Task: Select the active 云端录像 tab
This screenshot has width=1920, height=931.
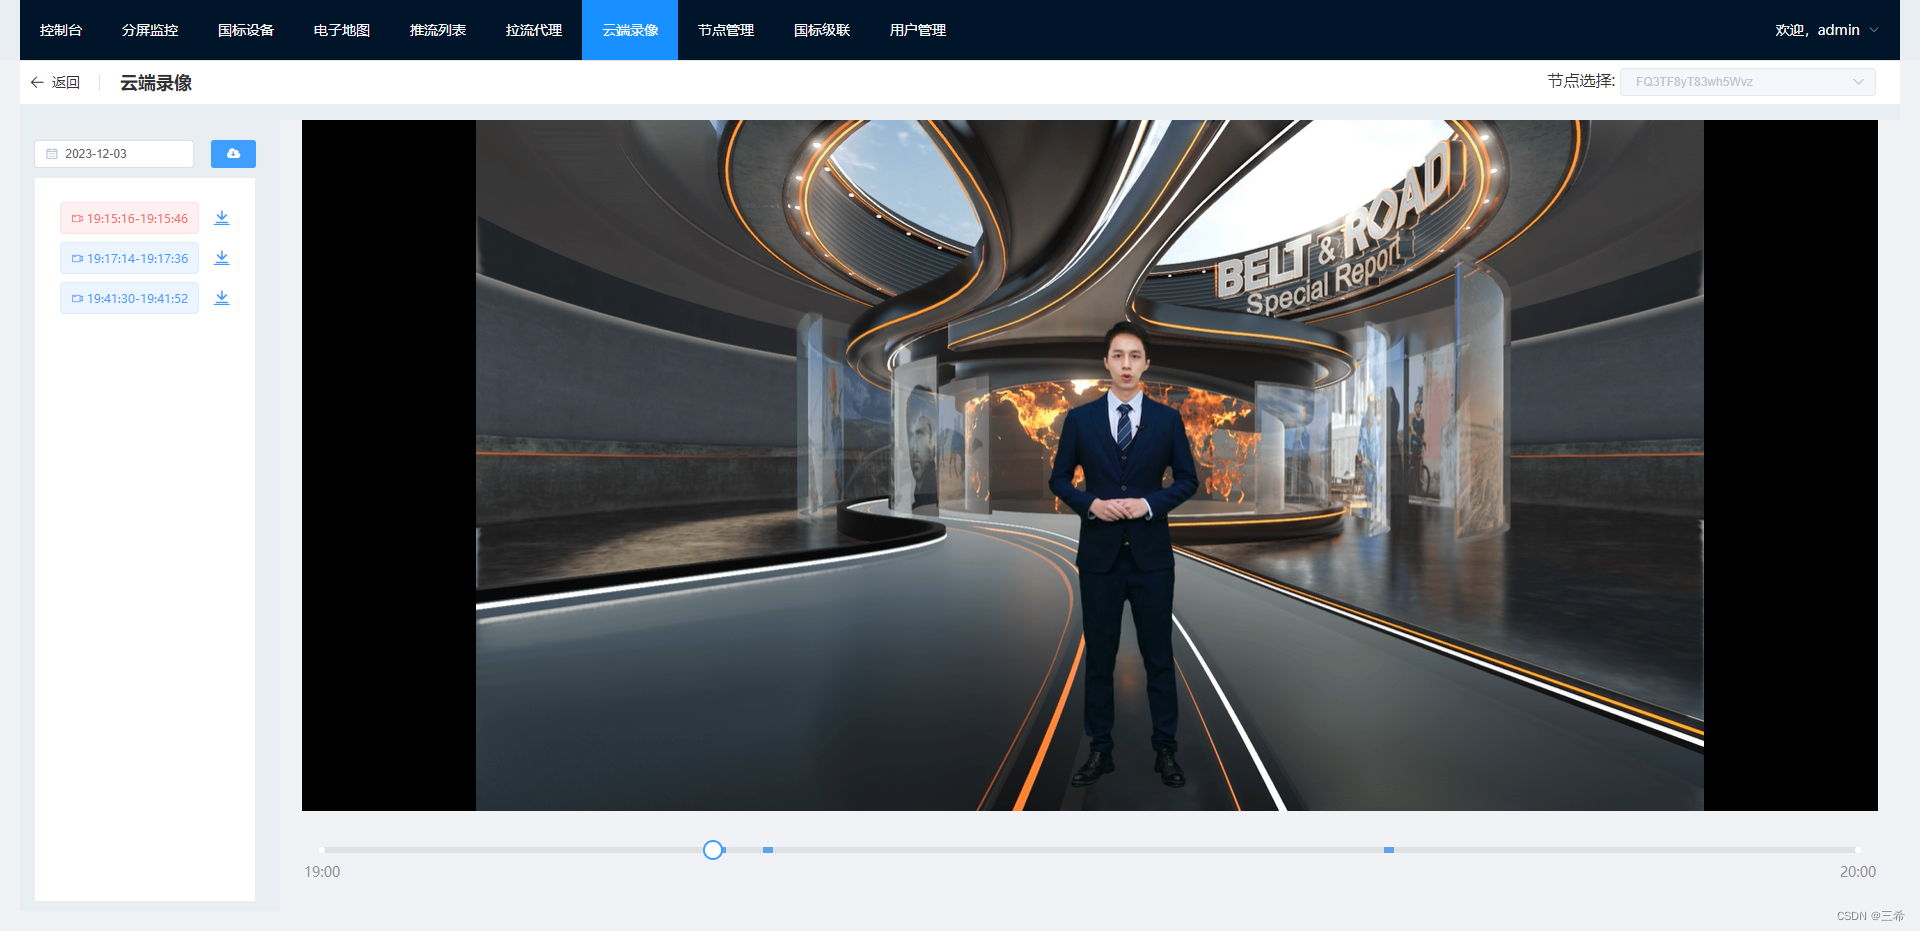Action: (630, 30)
